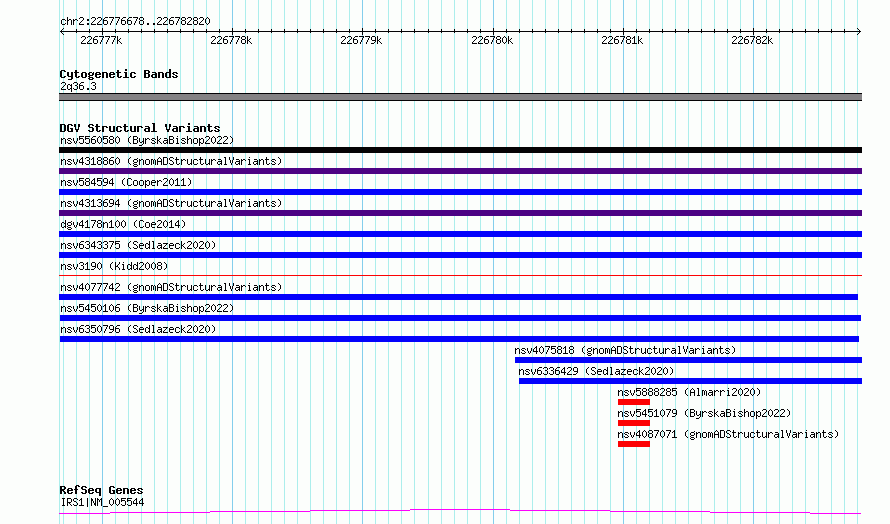The height and width of the screenshot is (524, 890).
Task: Select the blue nsv6343375 variant bar
Action: coord(460,255)
